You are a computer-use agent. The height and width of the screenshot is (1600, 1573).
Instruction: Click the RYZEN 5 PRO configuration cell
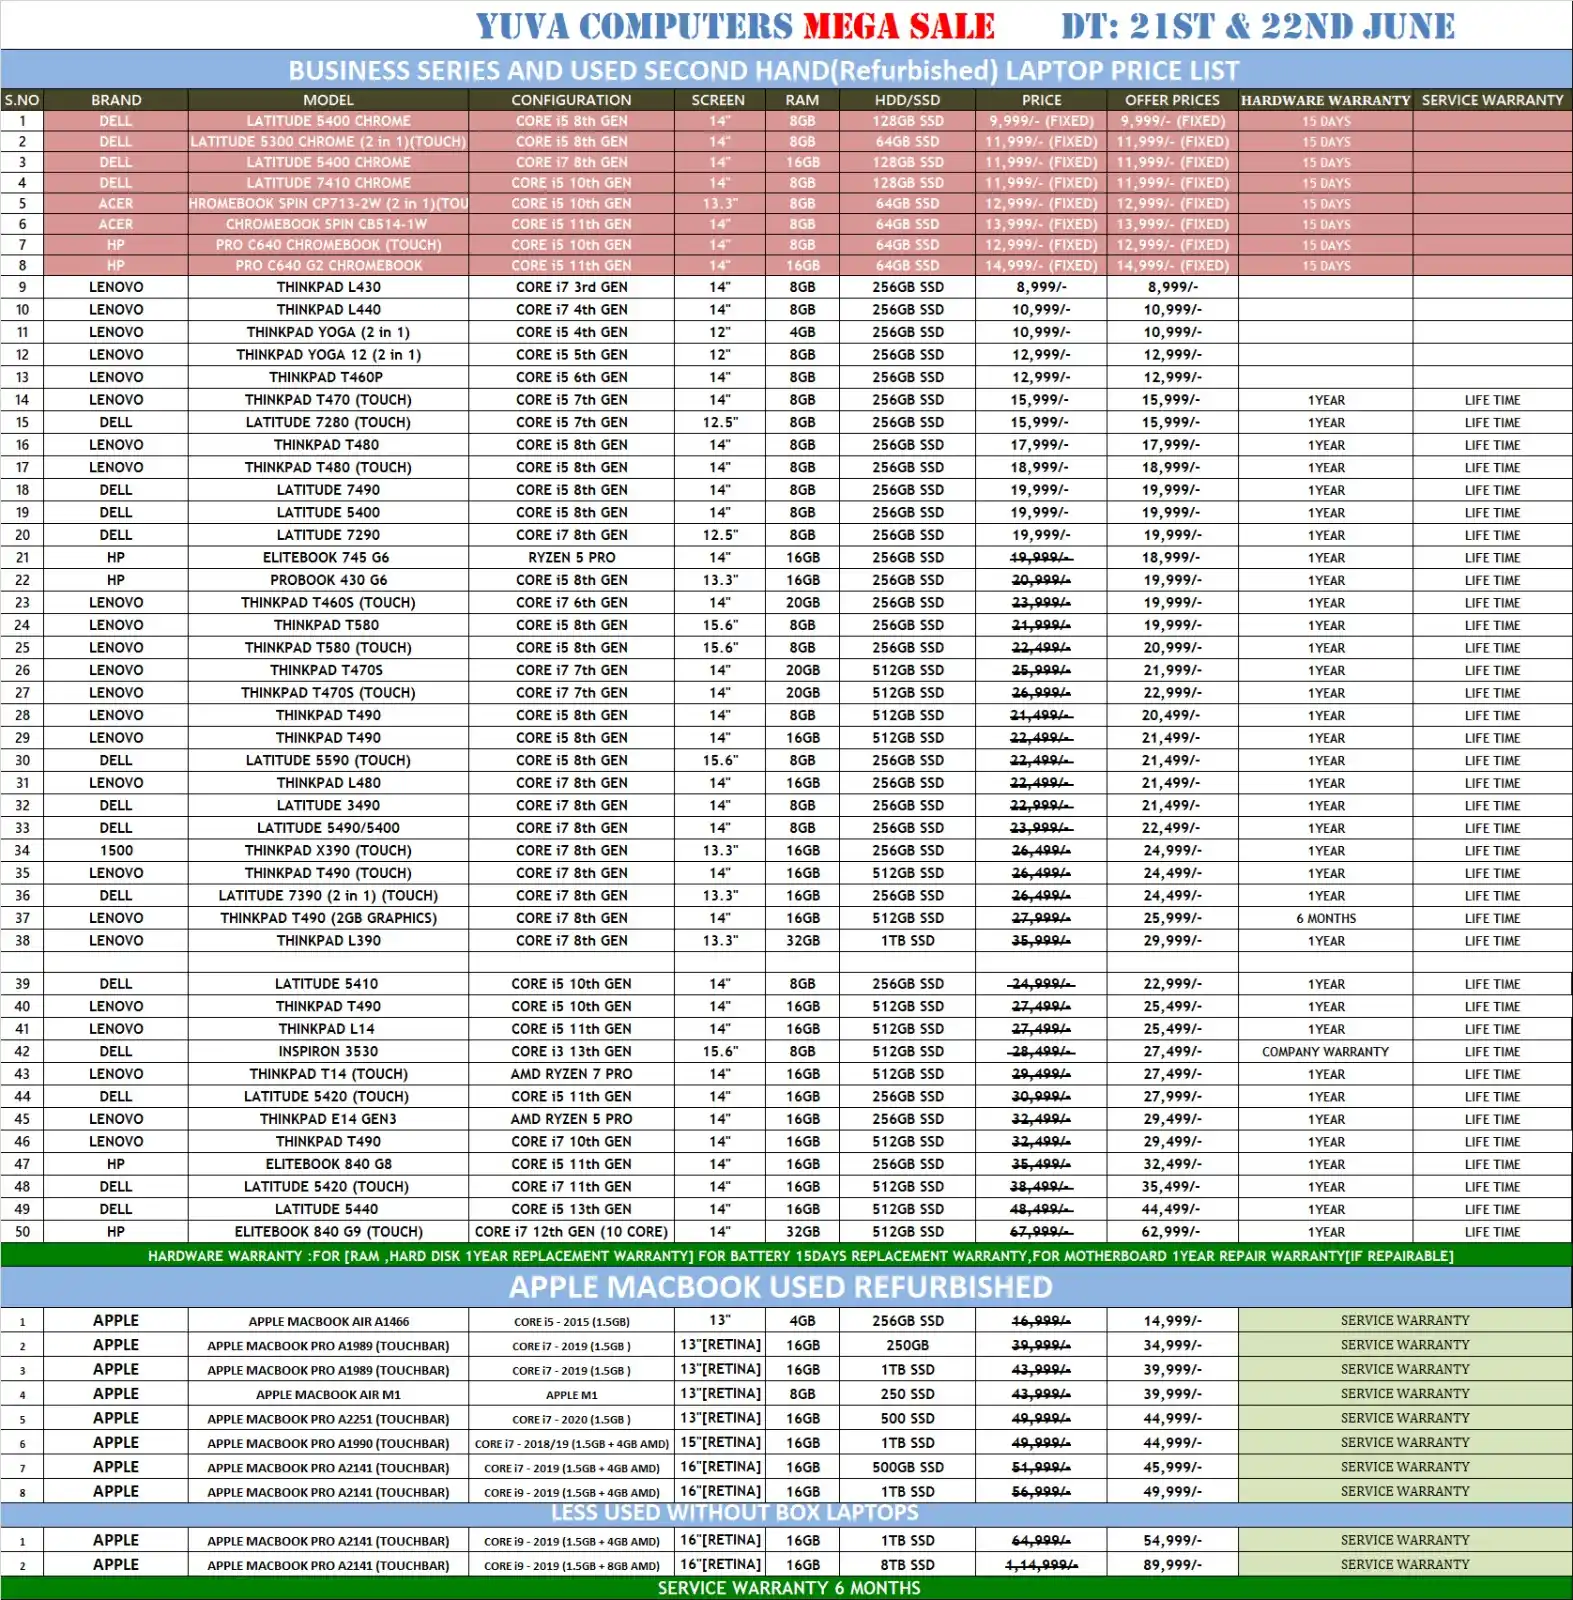coord(571,558)
